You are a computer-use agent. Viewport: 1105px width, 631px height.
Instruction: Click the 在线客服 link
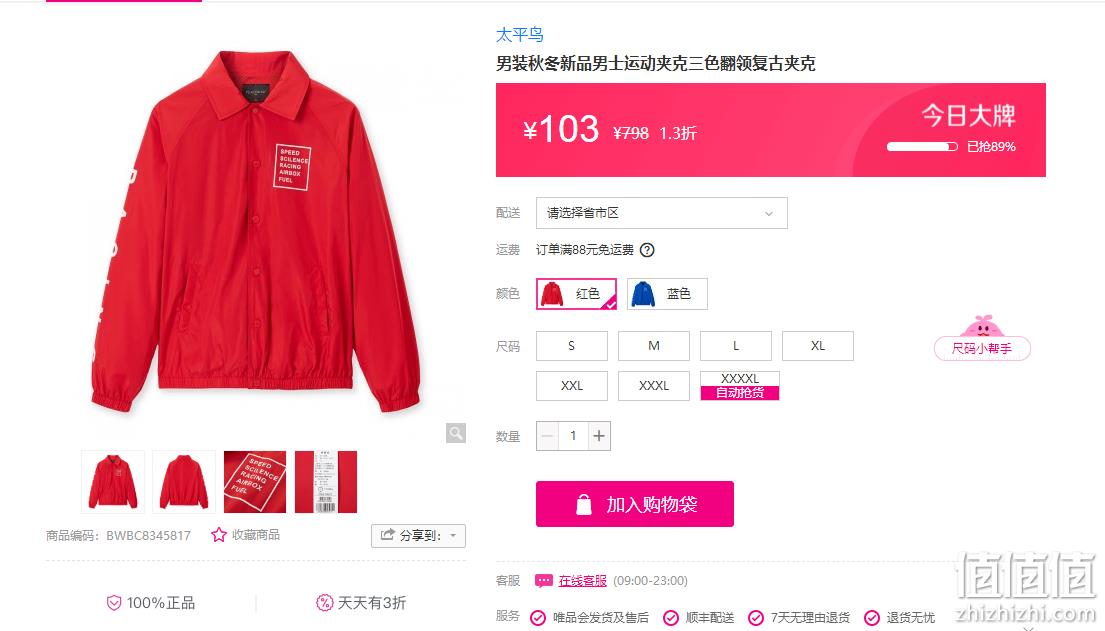[x=582, y=581]
